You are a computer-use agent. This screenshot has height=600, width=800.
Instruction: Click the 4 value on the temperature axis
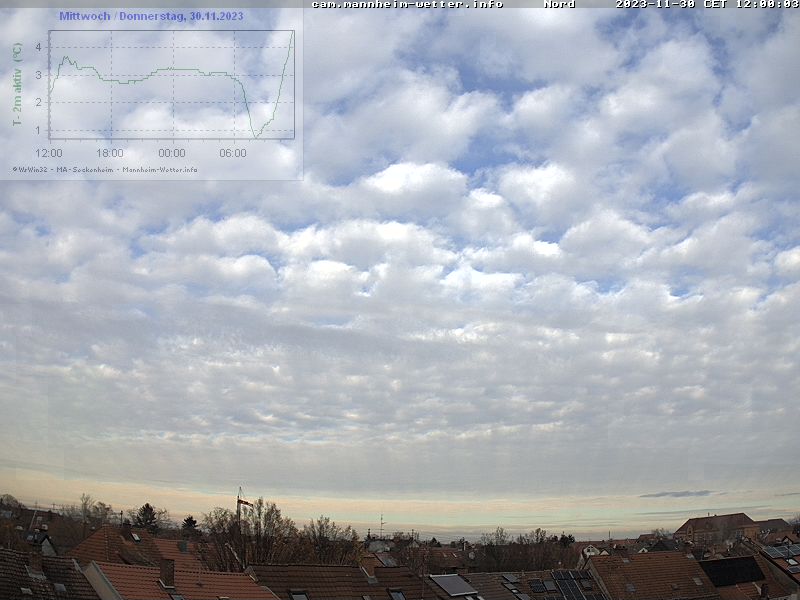[38, 47]
